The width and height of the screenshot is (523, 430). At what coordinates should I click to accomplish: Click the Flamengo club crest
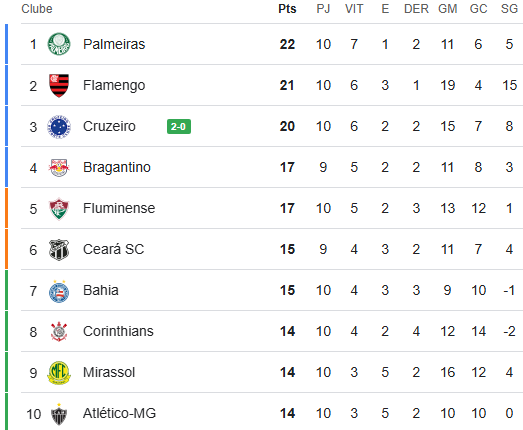click(x=59, y=85)
